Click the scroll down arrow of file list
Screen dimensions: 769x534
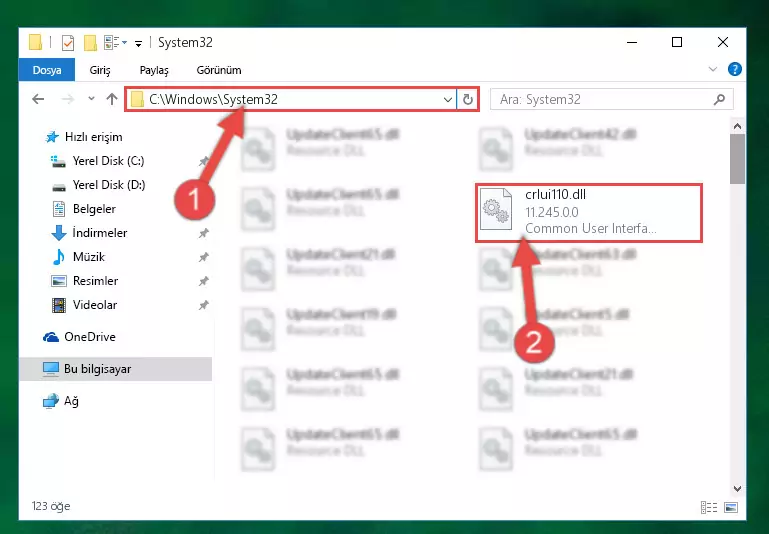pyautogui.click(x=737, y=488)
